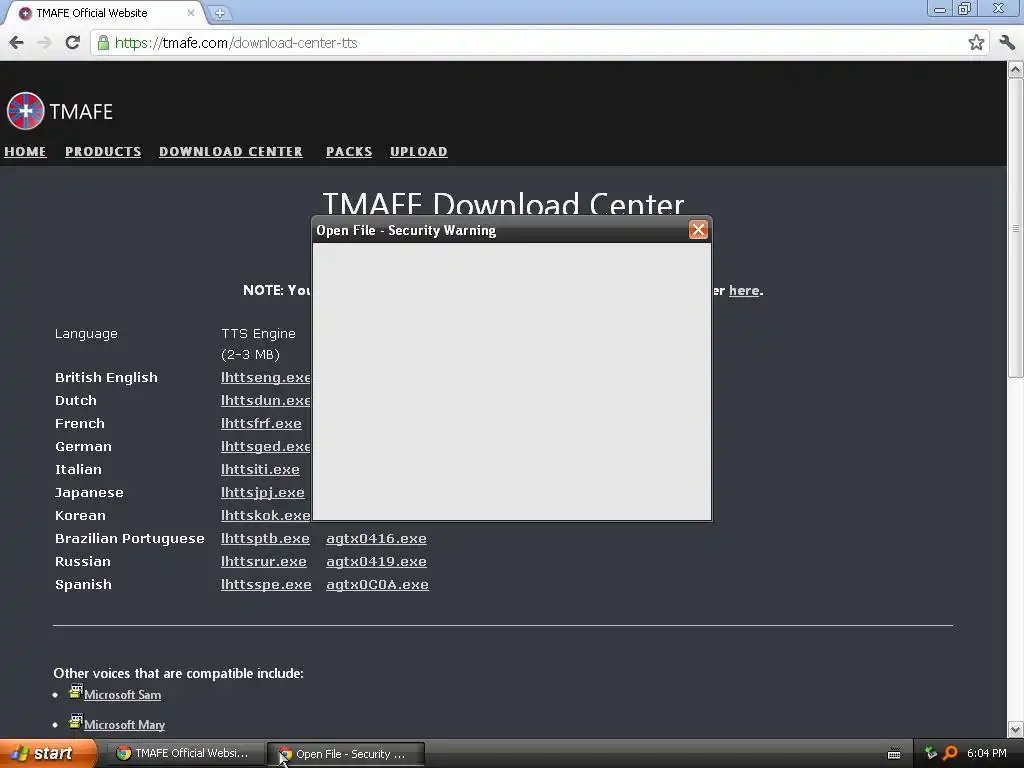Image resolution: width=1024 pixels, height=768 pixels.
Task: Open PRODUCTS in the site navigation
Action: click(x=103, y=152)
